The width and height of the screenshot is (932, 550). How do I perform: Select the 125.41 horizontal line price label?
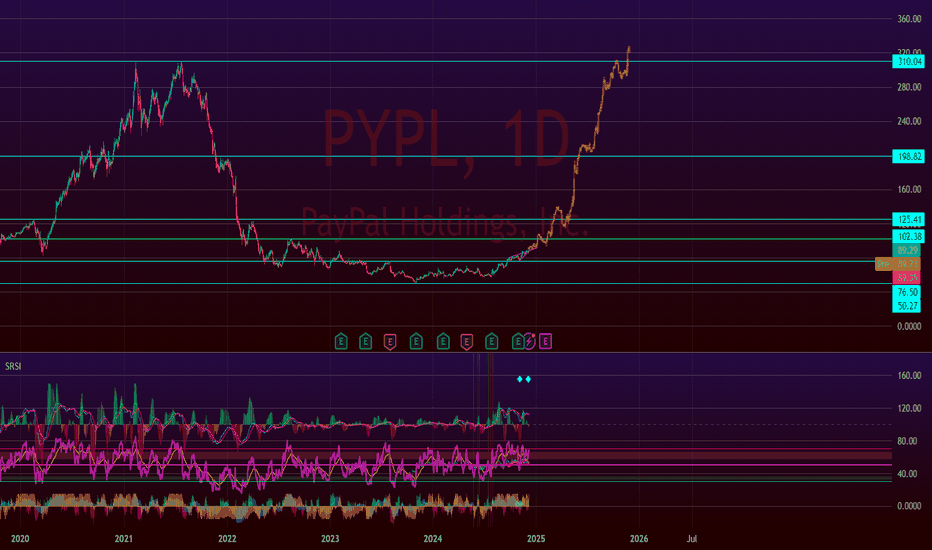coord(909,219)
